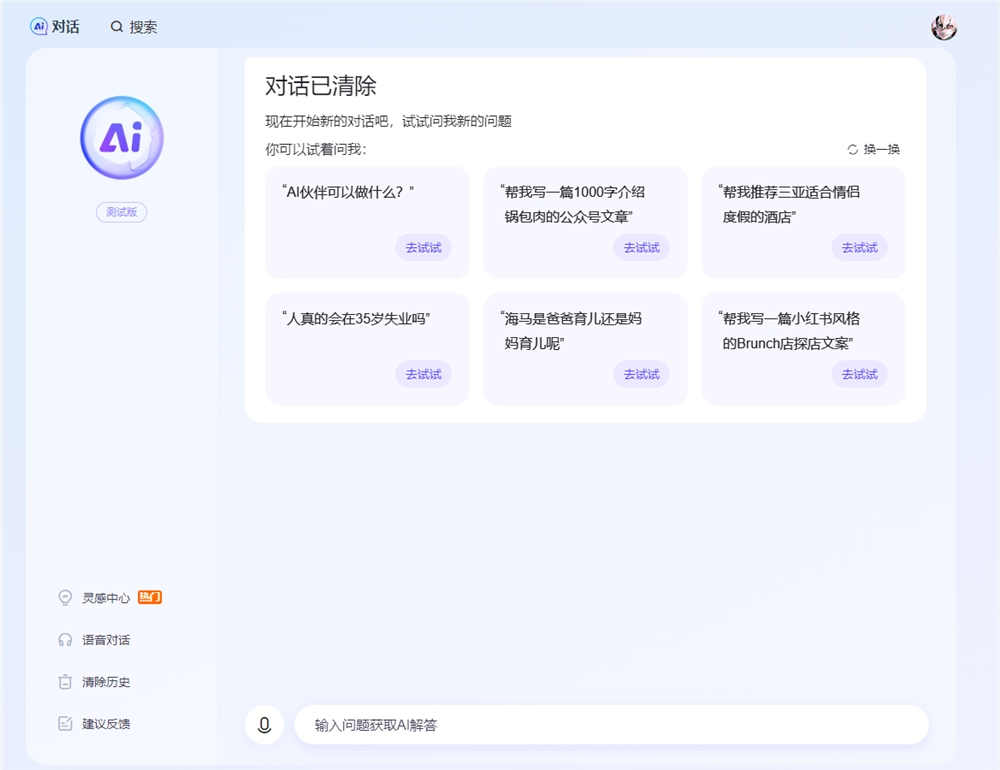Click the 灵感中心 lightbulb icon
This screenshot has width=1000, height=770.
pos(65,598)
